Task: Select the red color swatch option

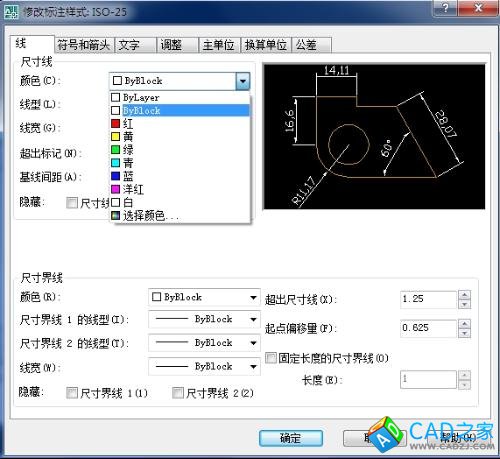Action: [x=180, y=124]
